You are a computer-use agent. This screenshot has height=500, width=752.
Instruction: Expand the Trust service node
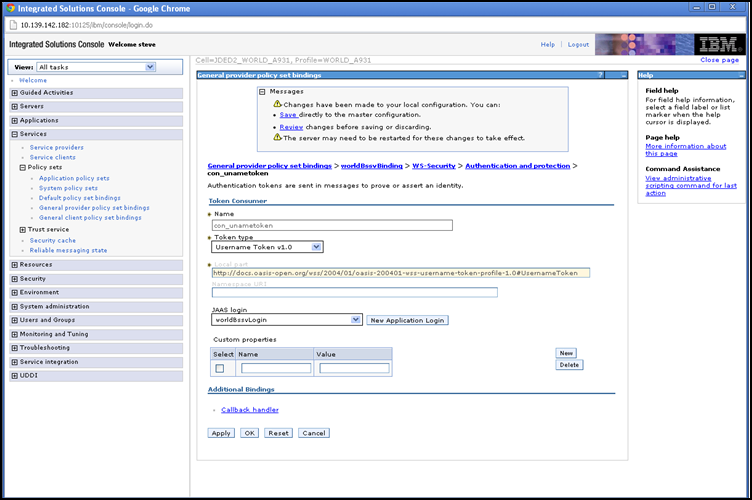pos(23,230)
